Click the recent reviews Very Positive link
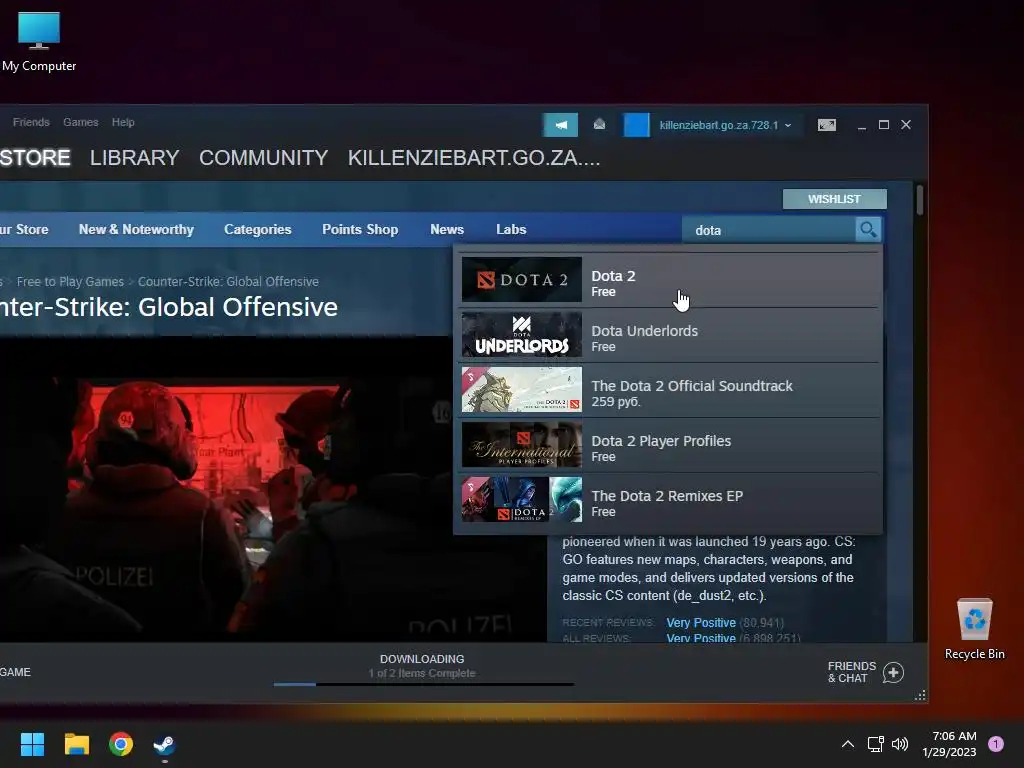The image size is (1024, 768). pyautogui.click(x=701, y=622)
